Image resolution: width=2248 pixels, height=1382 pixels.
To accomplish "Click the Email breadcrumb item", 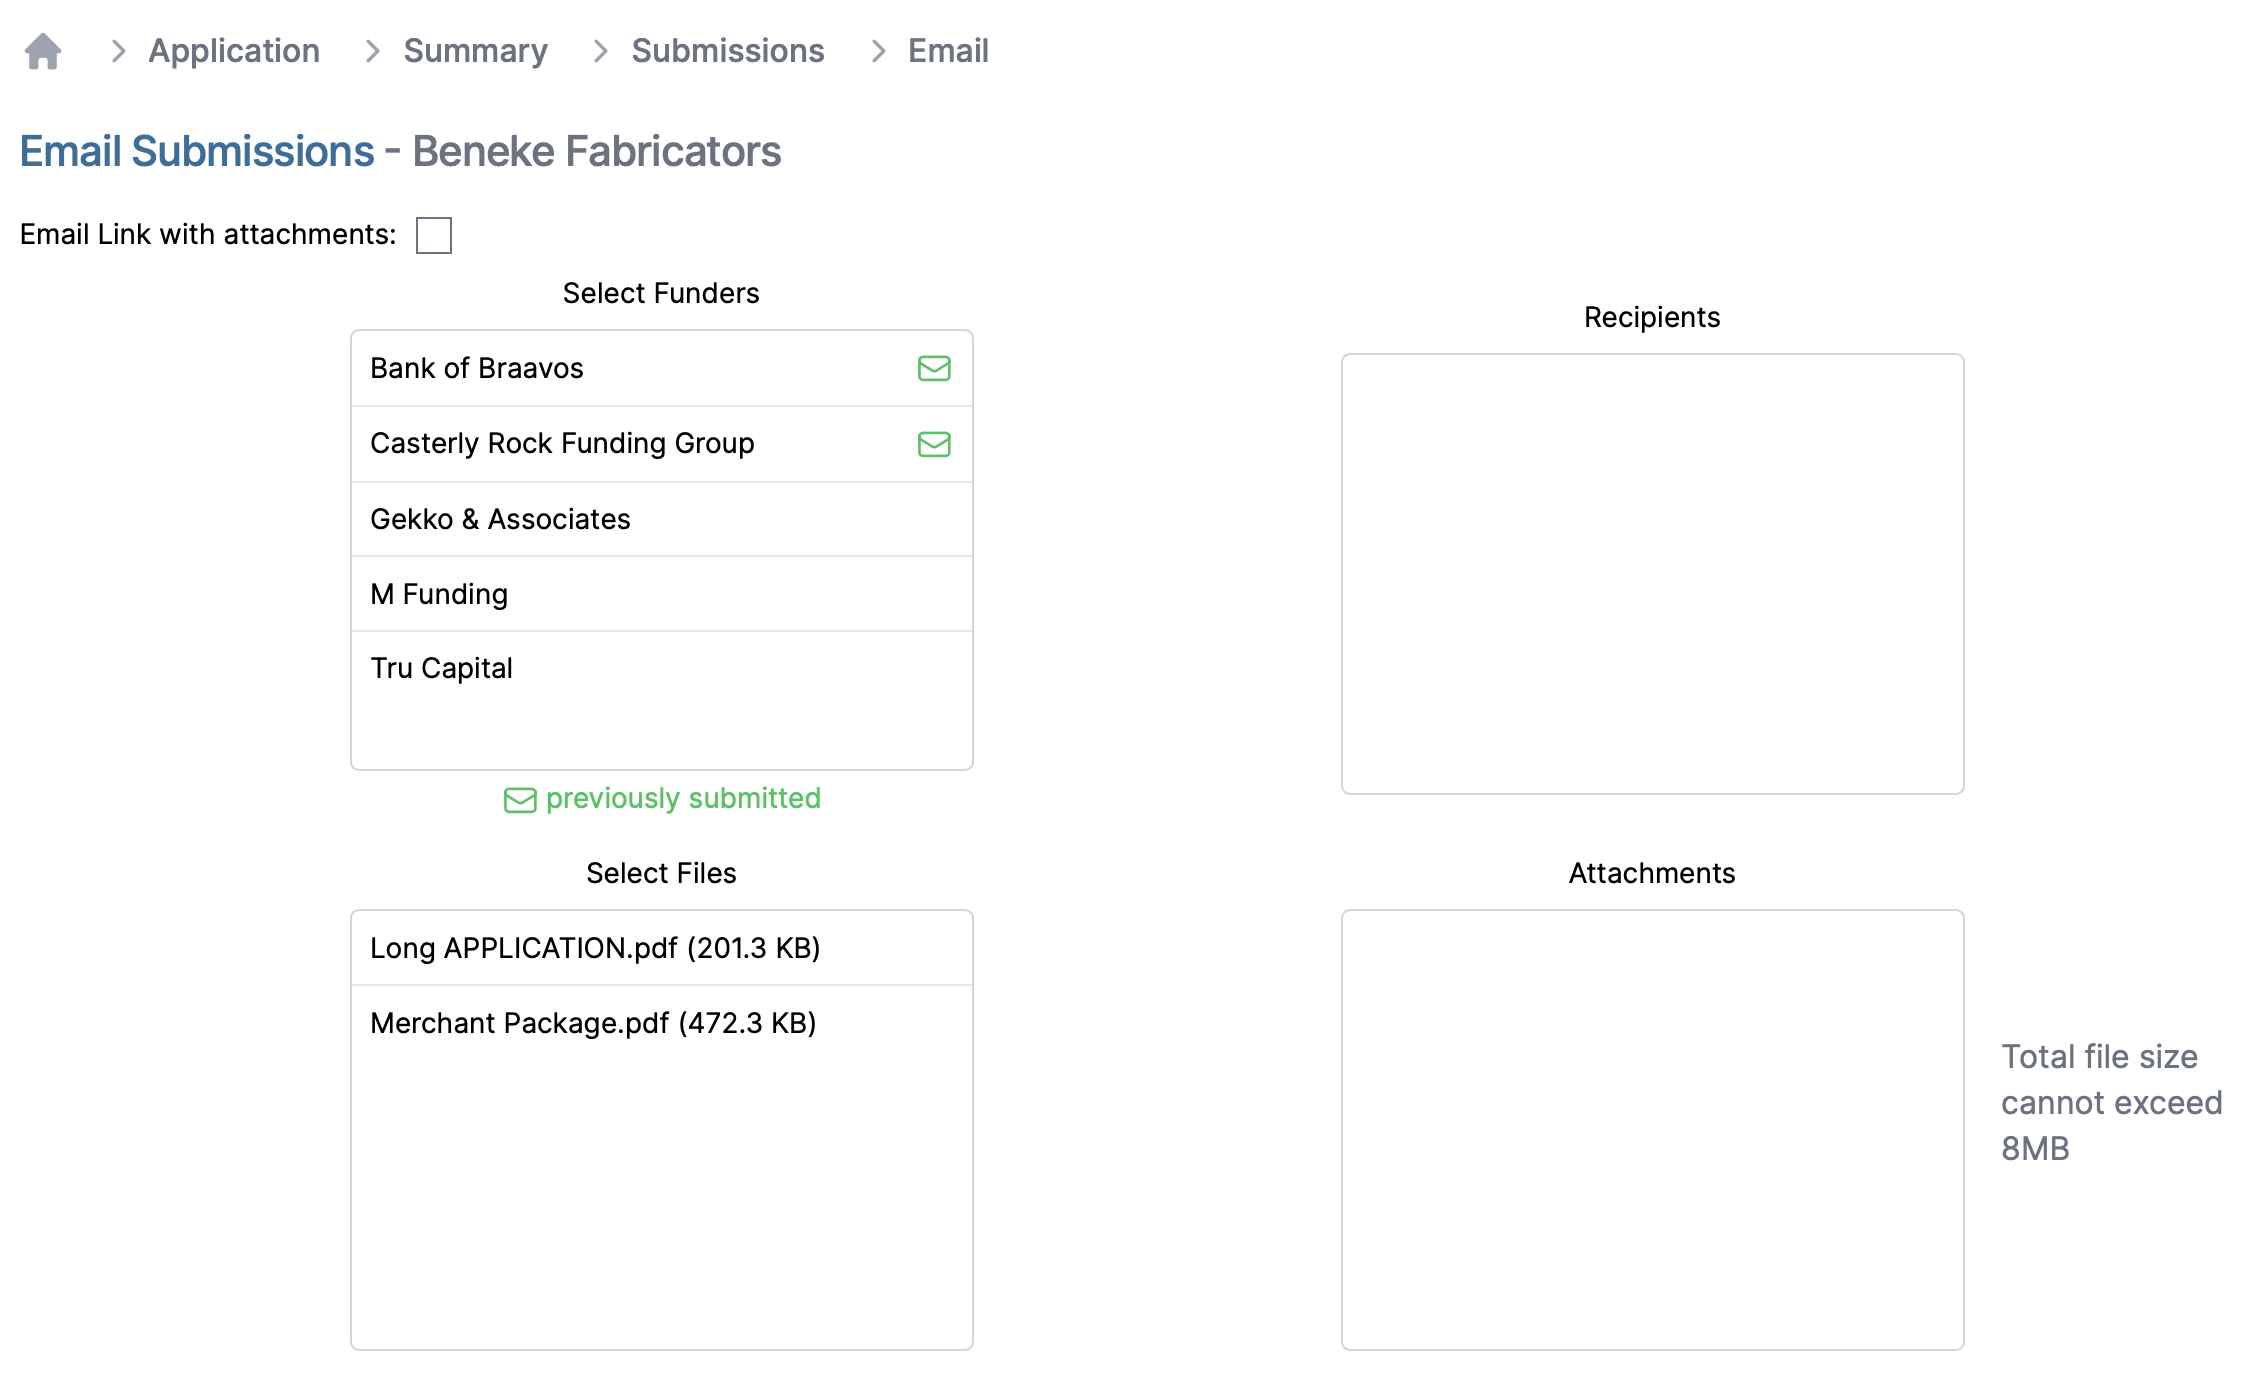I will [947, 51].
